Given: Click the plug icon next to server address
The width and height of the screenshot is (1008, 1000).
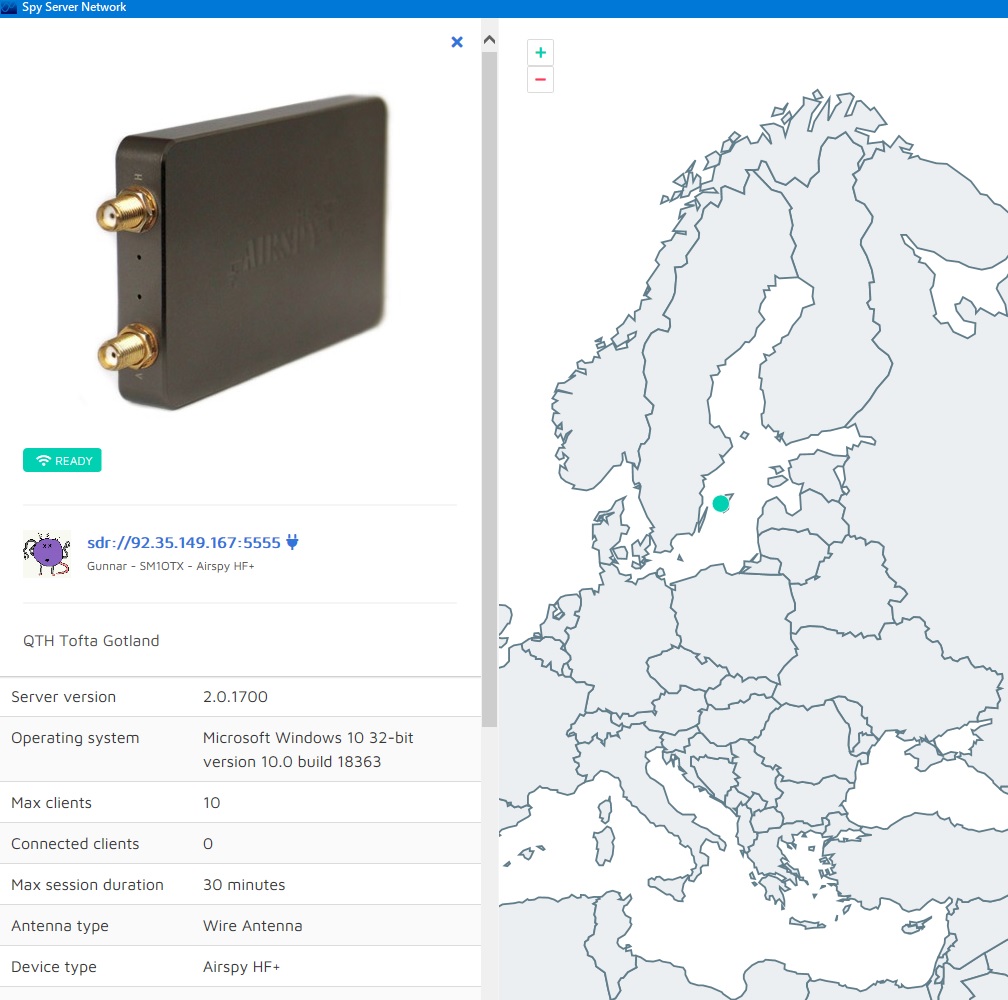Looking at the screenshot, I should [x=292, y=542].
